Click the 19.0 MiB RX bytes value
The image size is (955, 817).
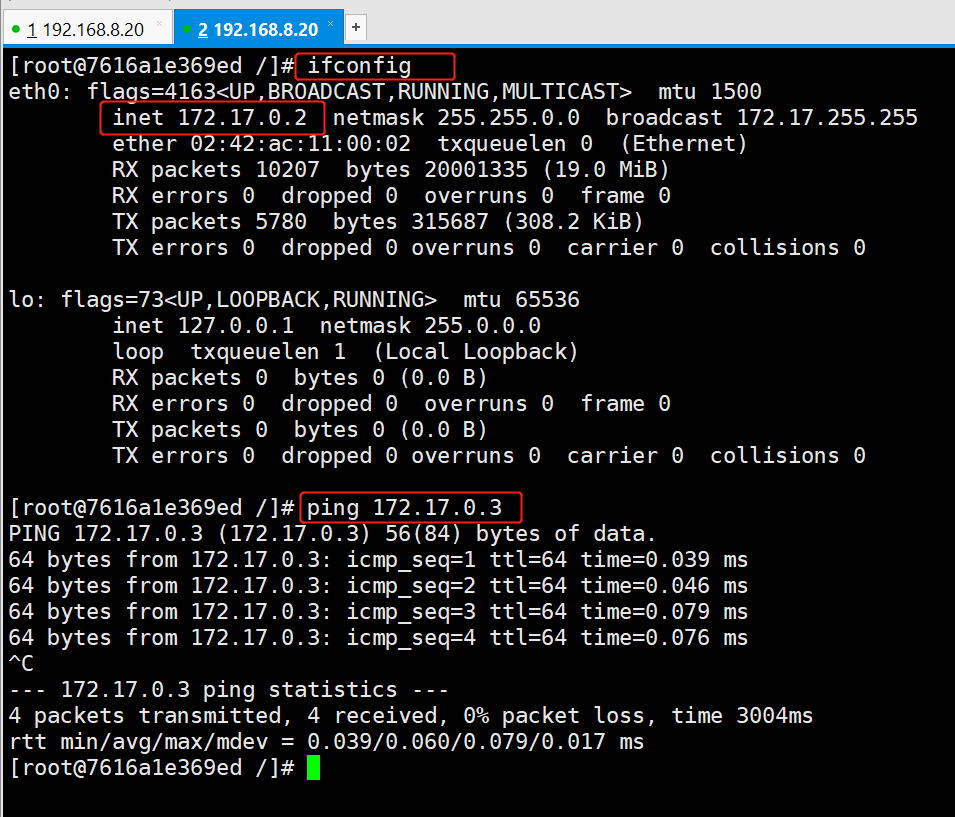[605, 170]
